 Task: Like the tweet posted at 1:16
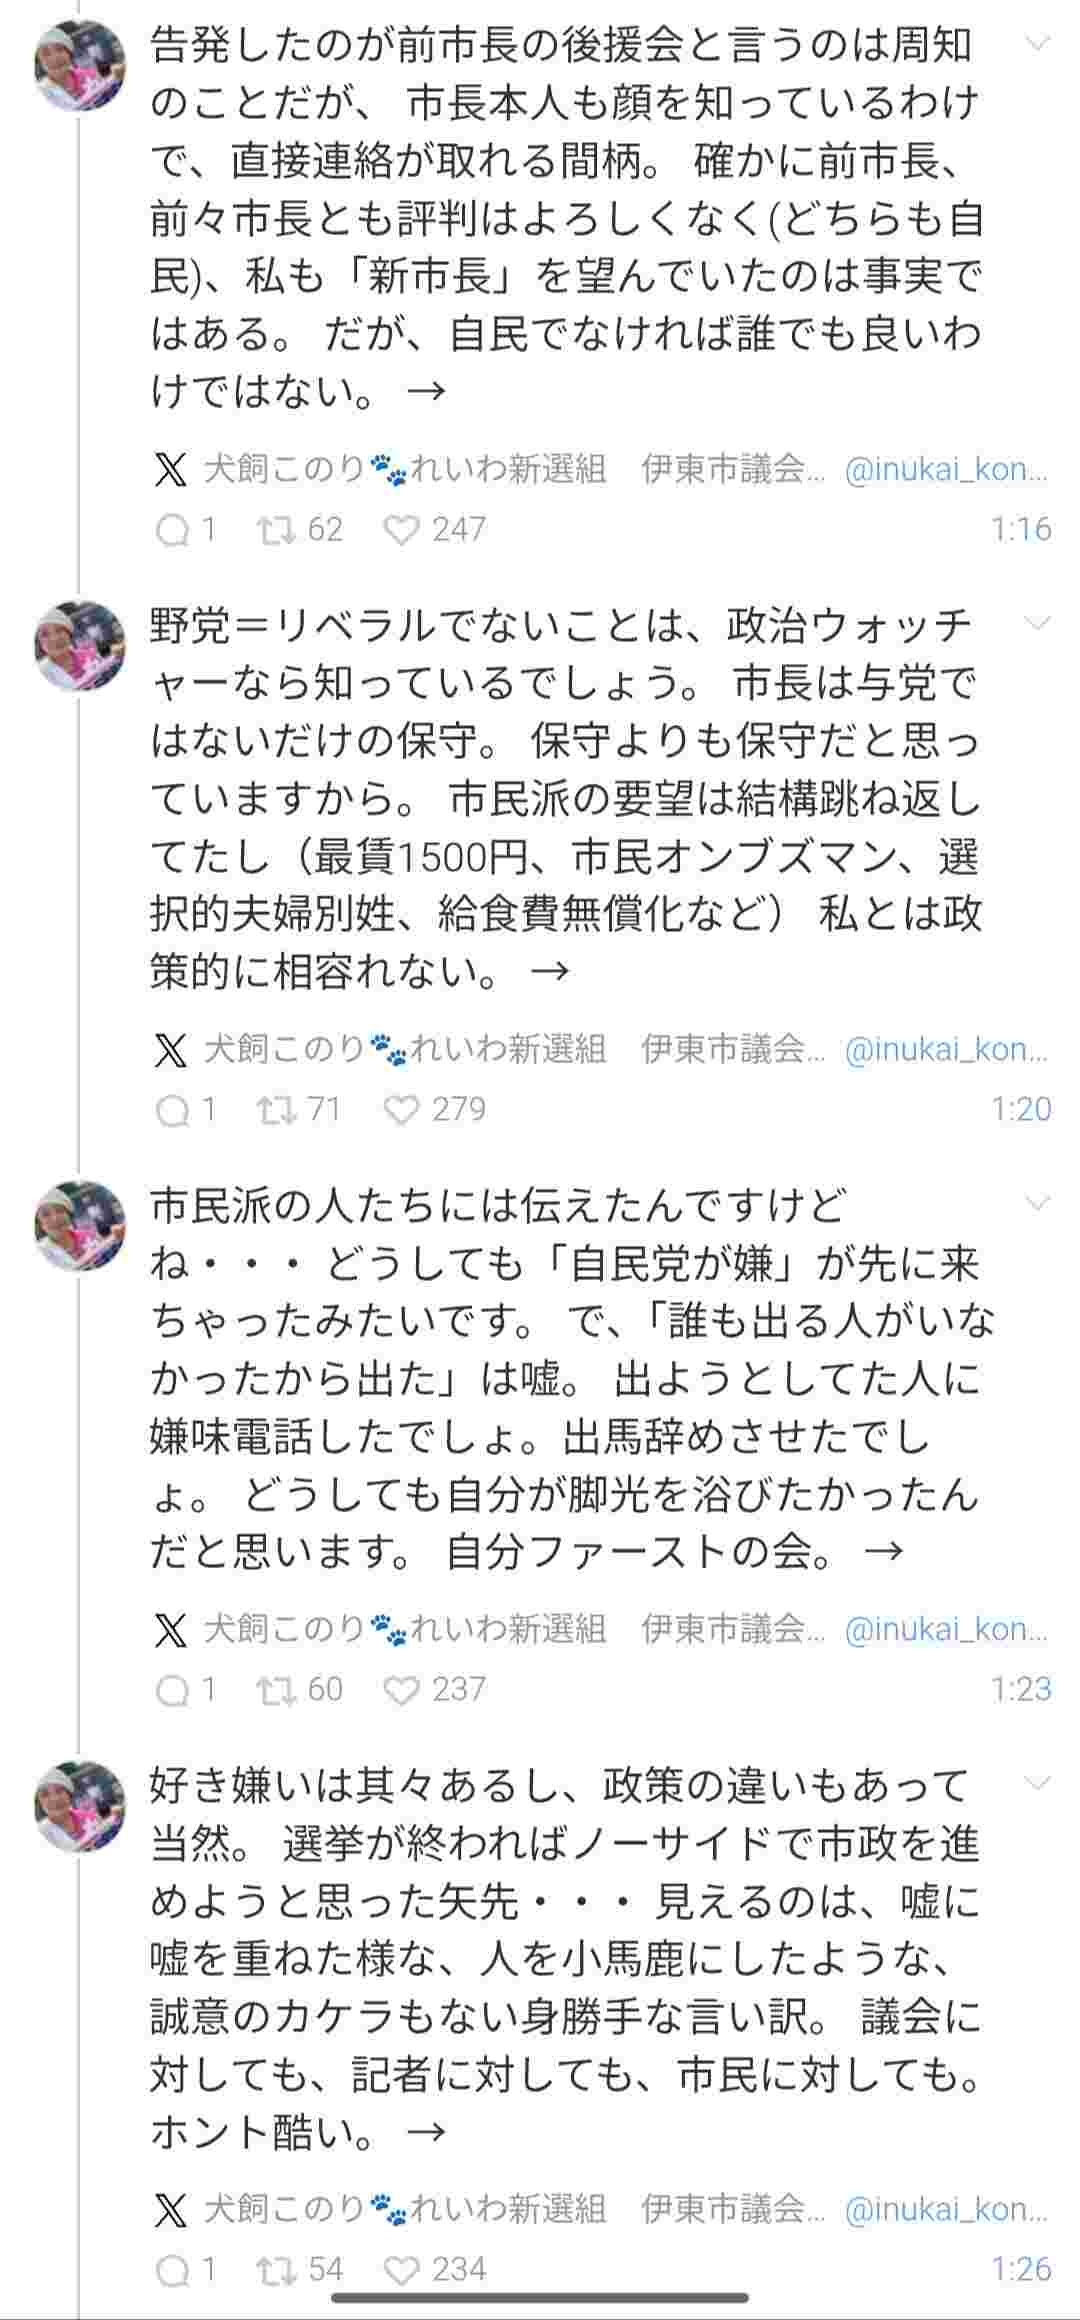click(x=402, y=530)
